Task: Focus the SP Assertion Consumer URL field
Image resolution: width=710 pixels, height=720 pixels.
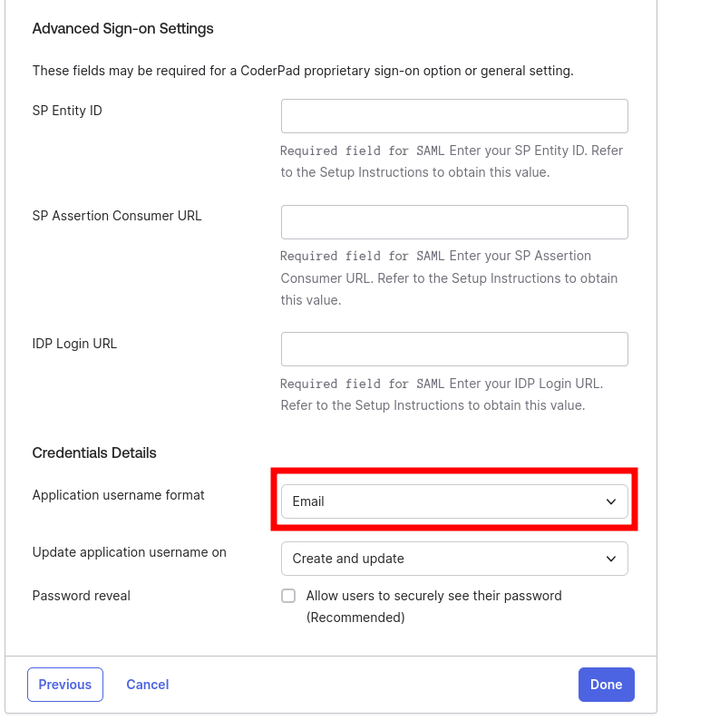Action: pos(454,222)
